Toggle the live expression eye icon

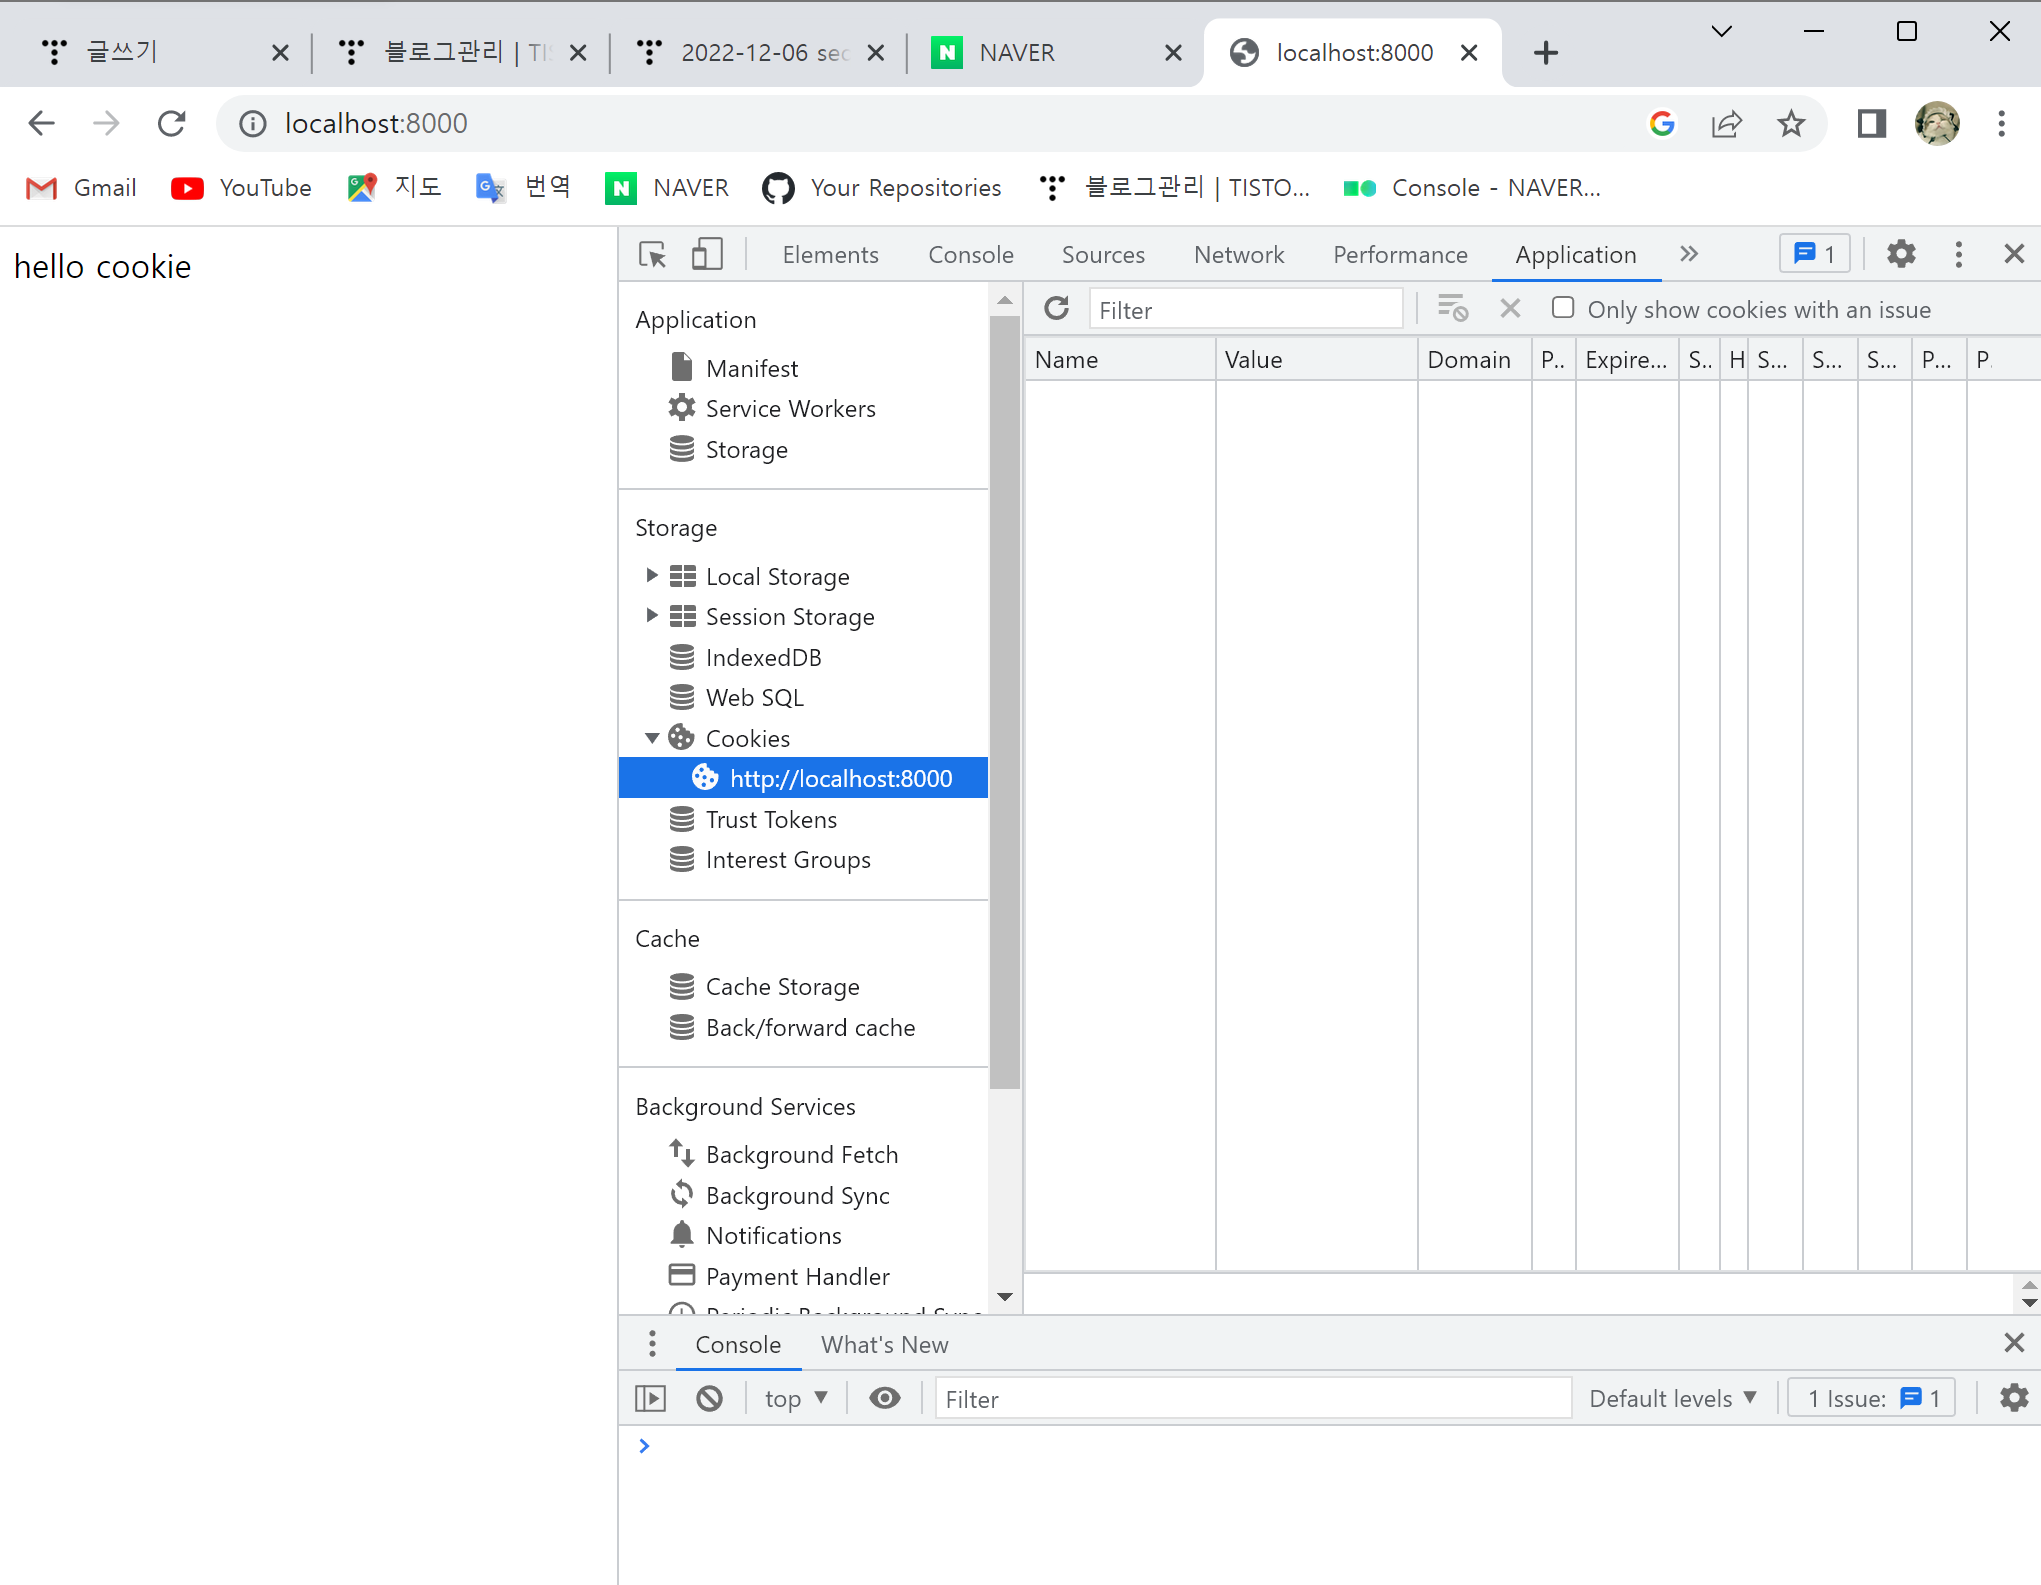[884, 1398]
